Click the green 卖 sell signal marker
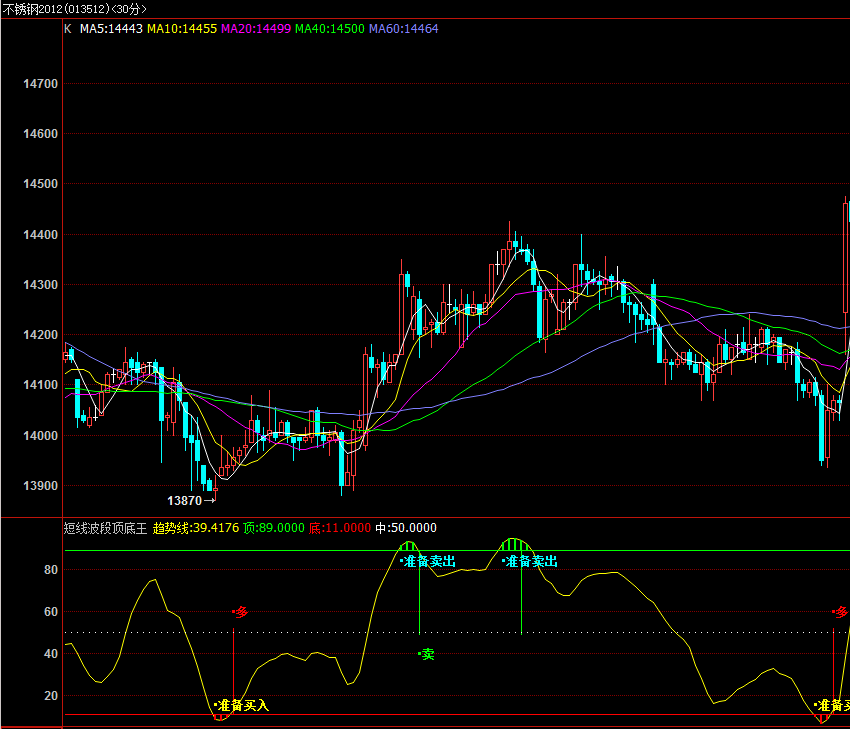850x729 pixels. click(428, 655)
